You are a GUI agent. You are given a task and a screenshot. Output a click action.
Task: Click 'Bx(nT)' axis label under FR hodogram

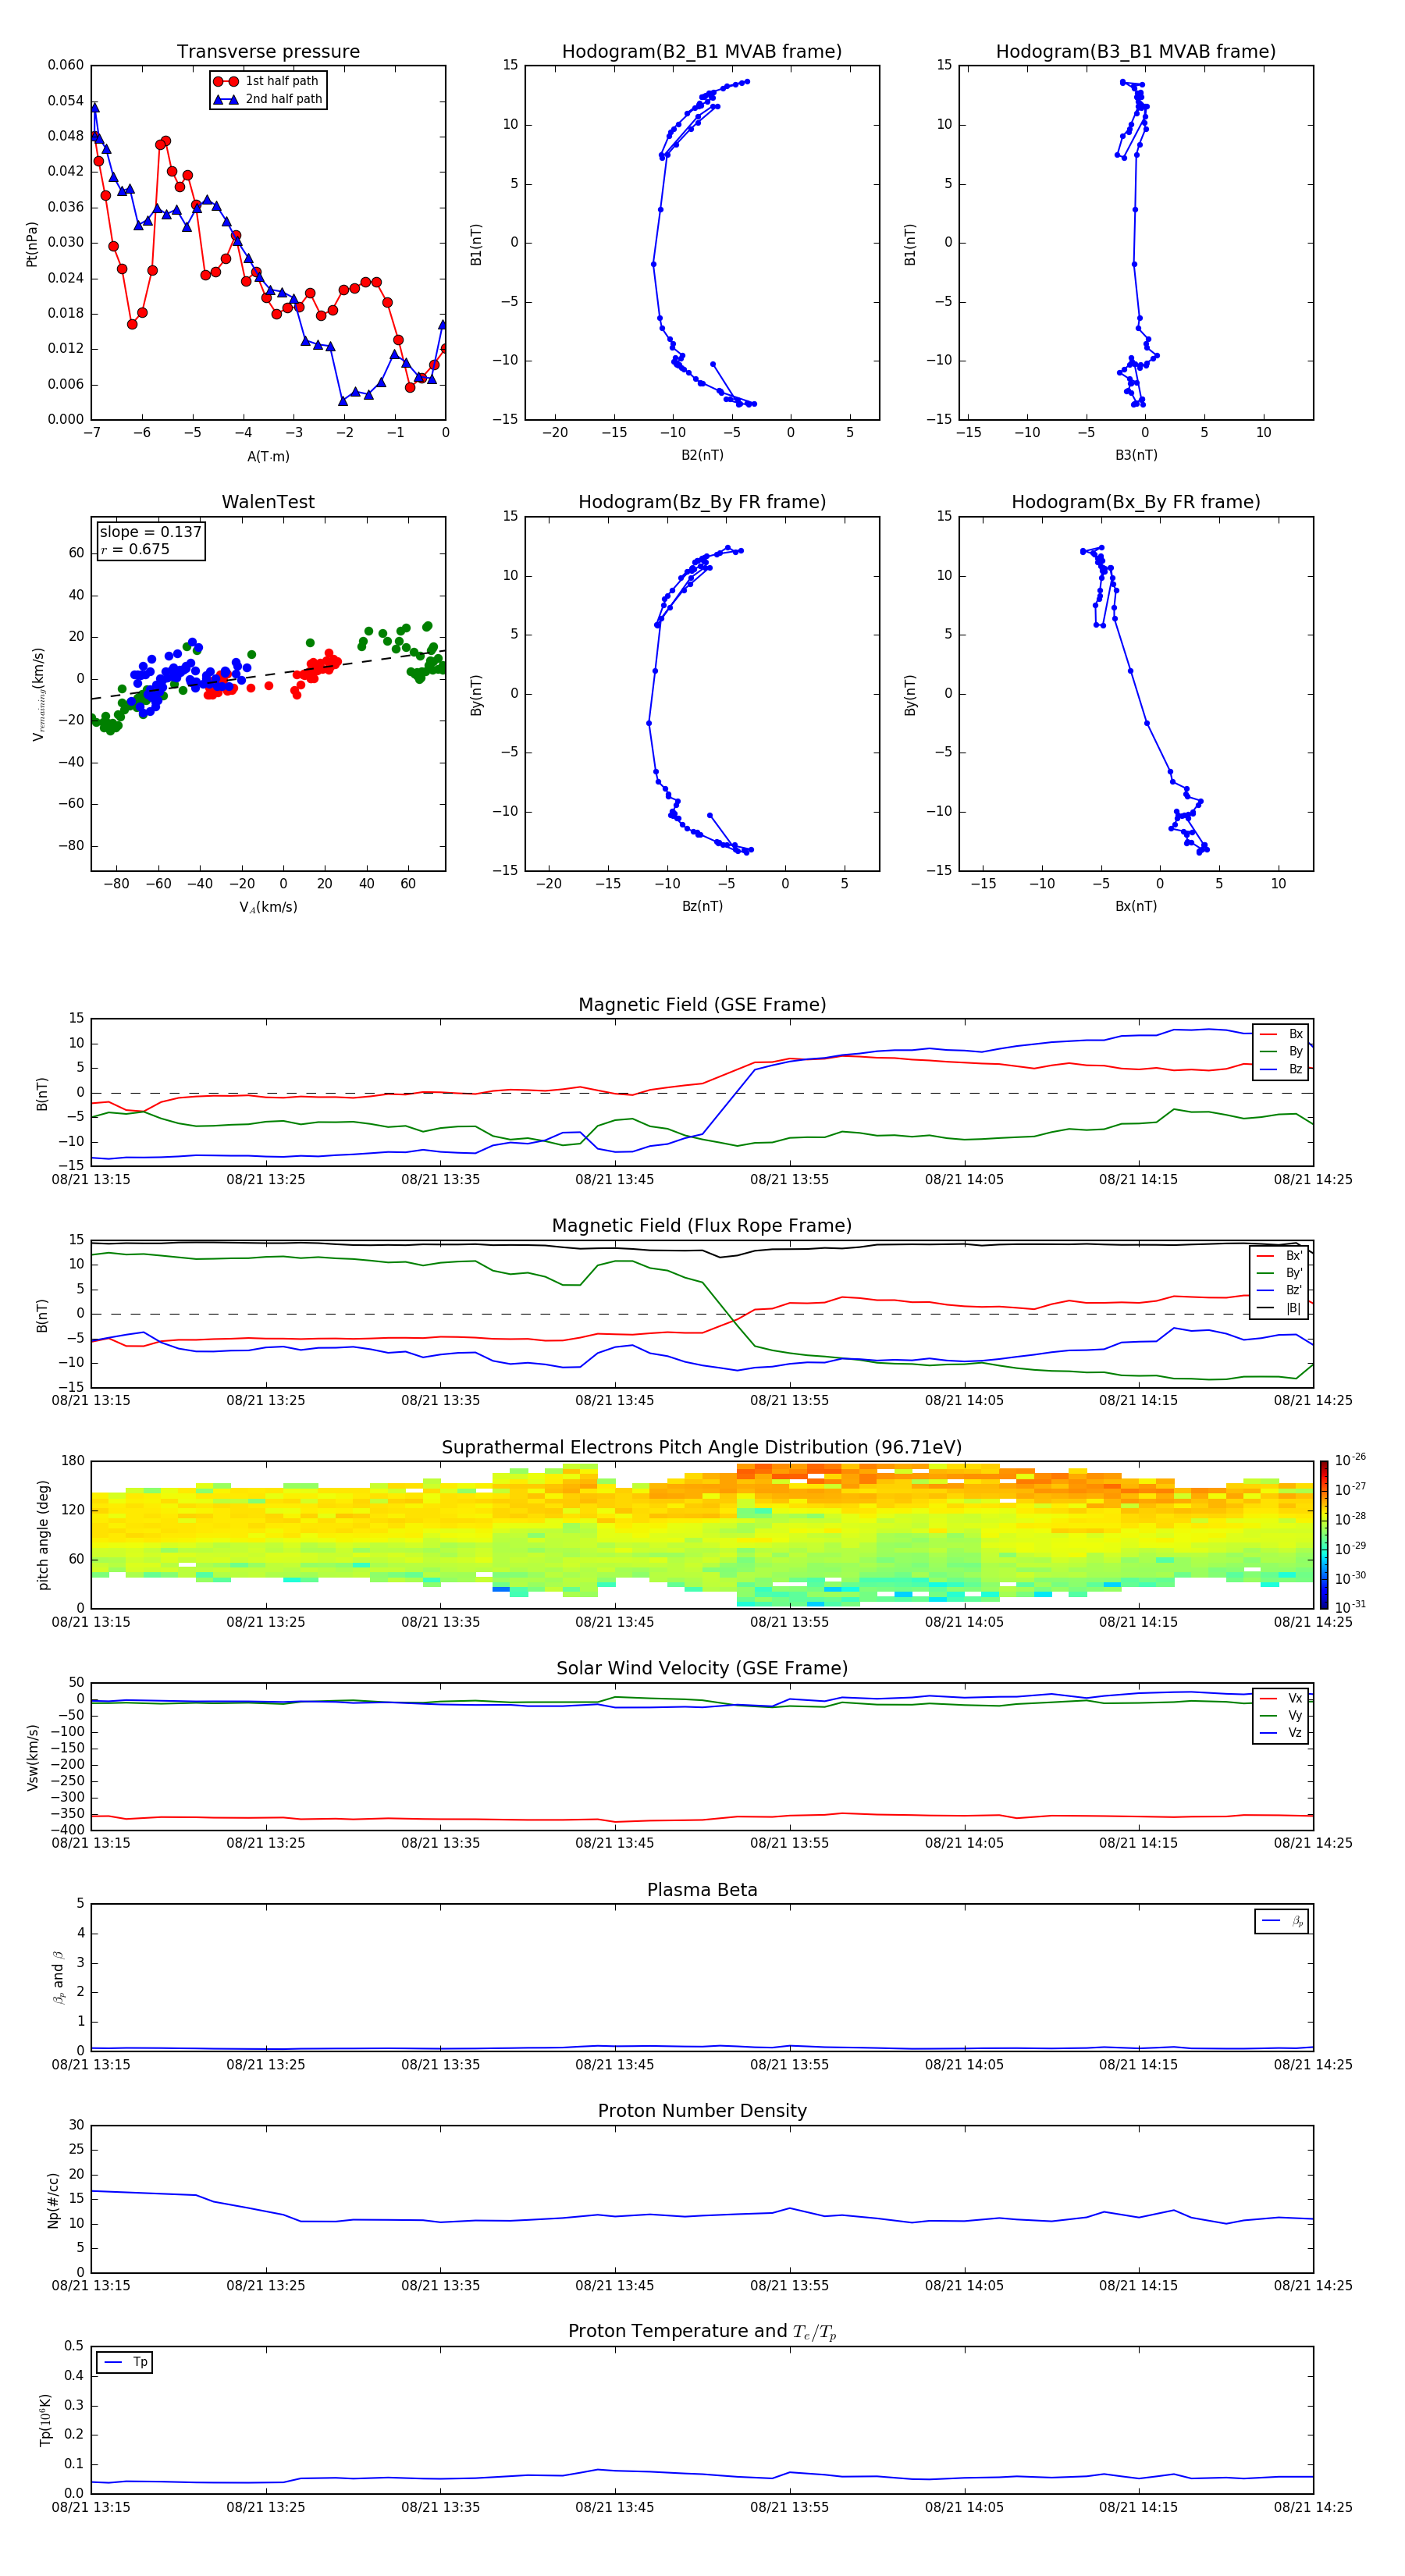pos(1136,906)
